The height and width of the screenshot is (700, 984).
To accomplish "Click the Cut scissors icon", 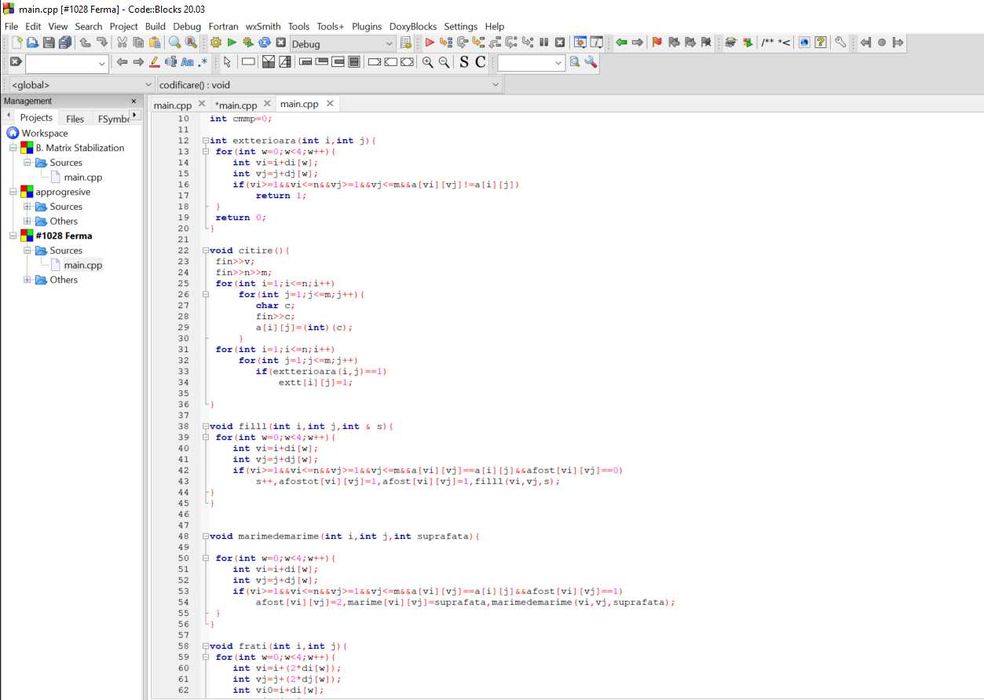I will coord(122,43).
